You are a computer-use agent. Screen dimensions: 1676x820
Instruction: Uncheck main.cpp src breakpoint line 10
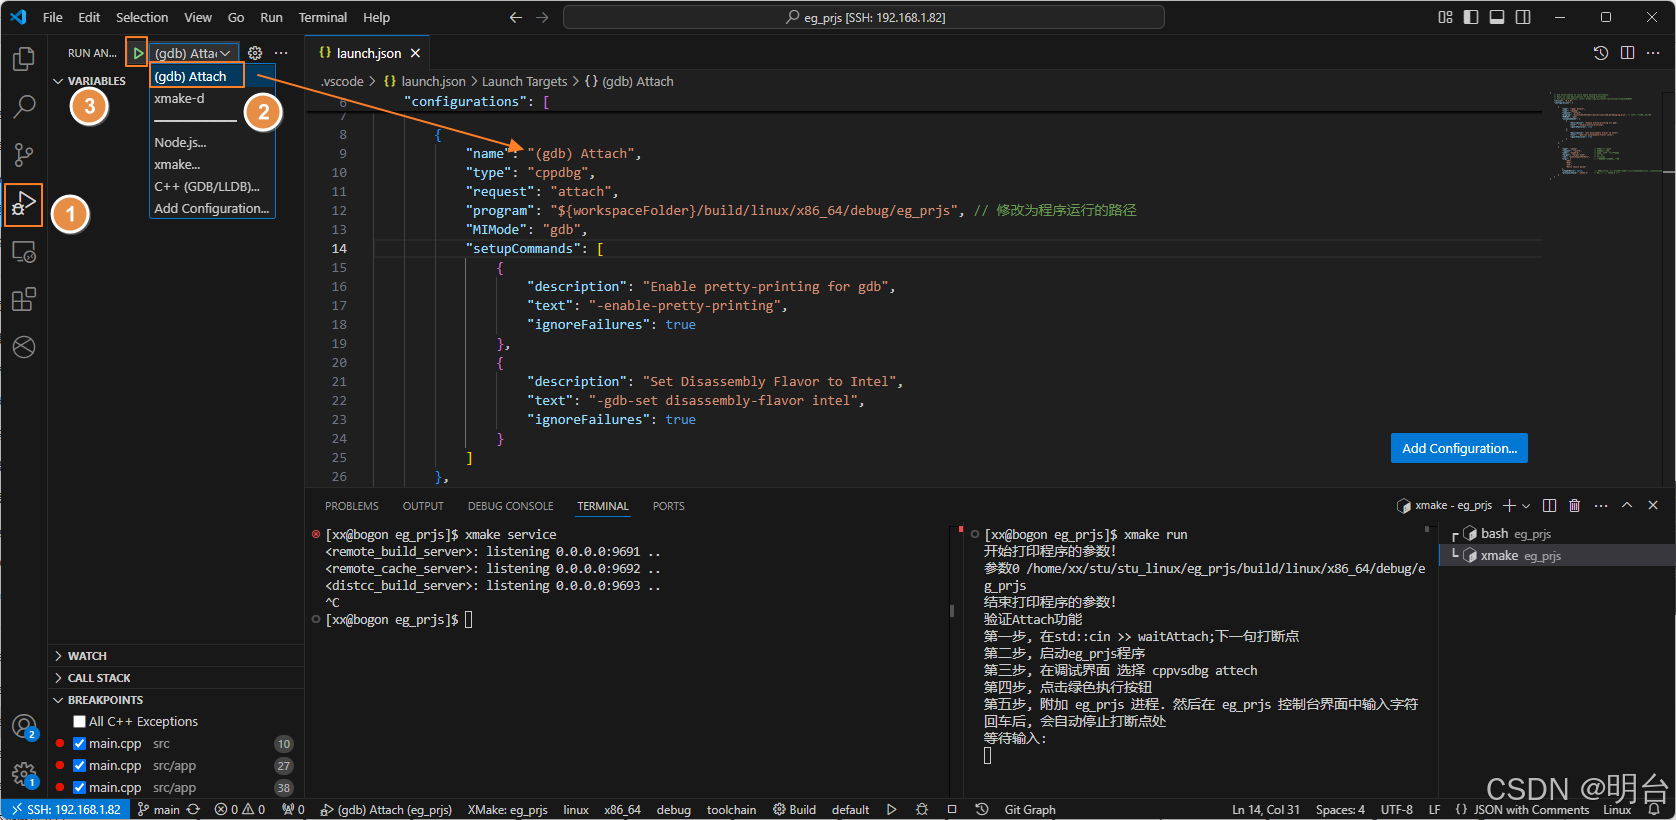coord(79,744)
